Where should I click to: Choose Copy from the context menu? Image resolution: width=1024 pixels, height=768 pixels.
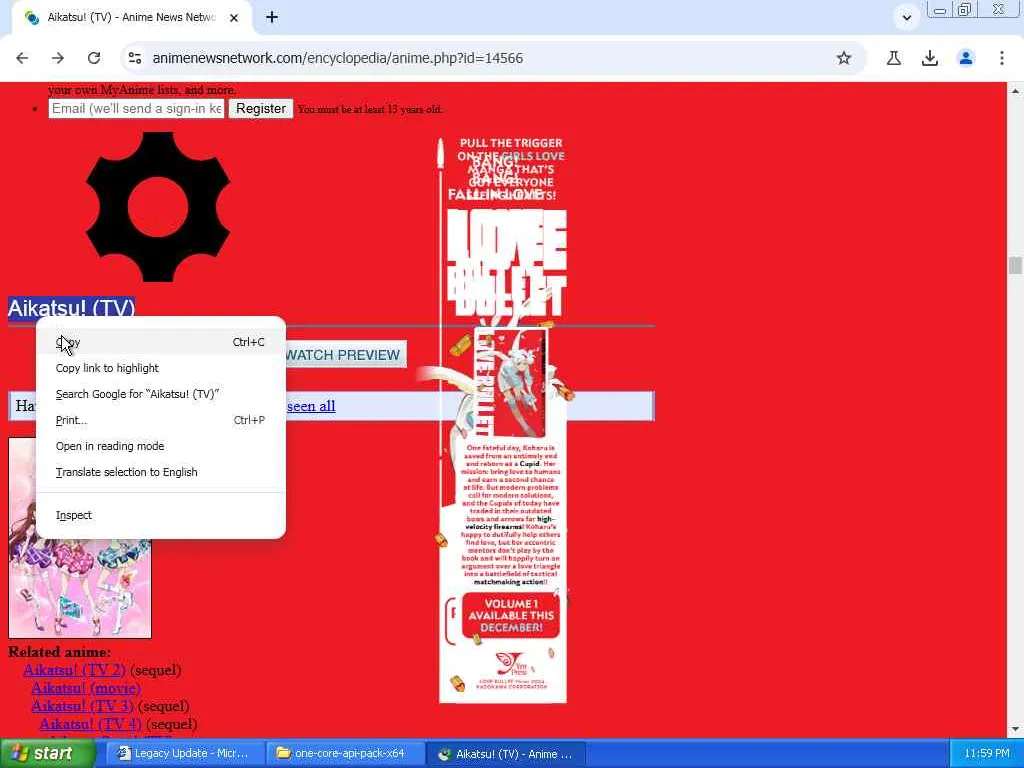[160, 342]
